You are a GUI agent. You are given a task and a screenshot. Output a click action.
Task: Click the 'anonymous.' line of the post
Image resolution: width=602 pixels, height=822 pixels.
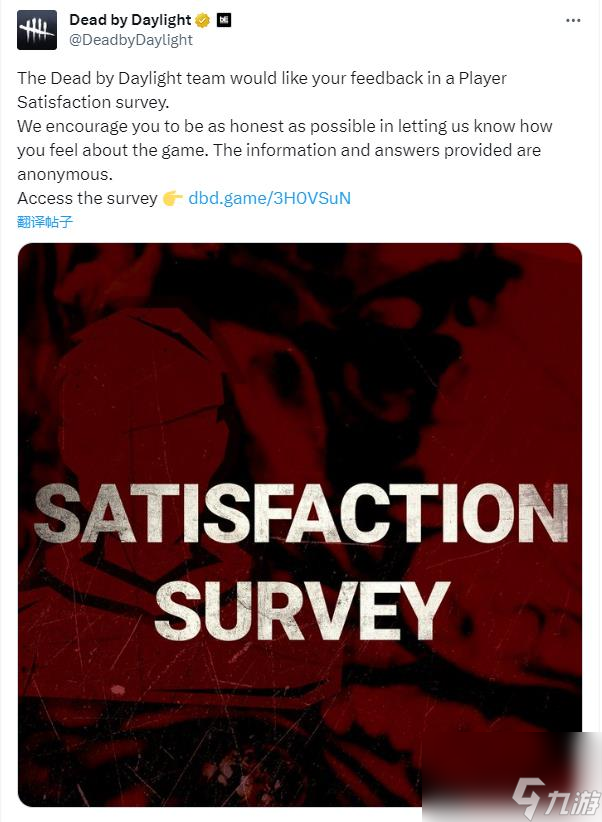(65, 174)
